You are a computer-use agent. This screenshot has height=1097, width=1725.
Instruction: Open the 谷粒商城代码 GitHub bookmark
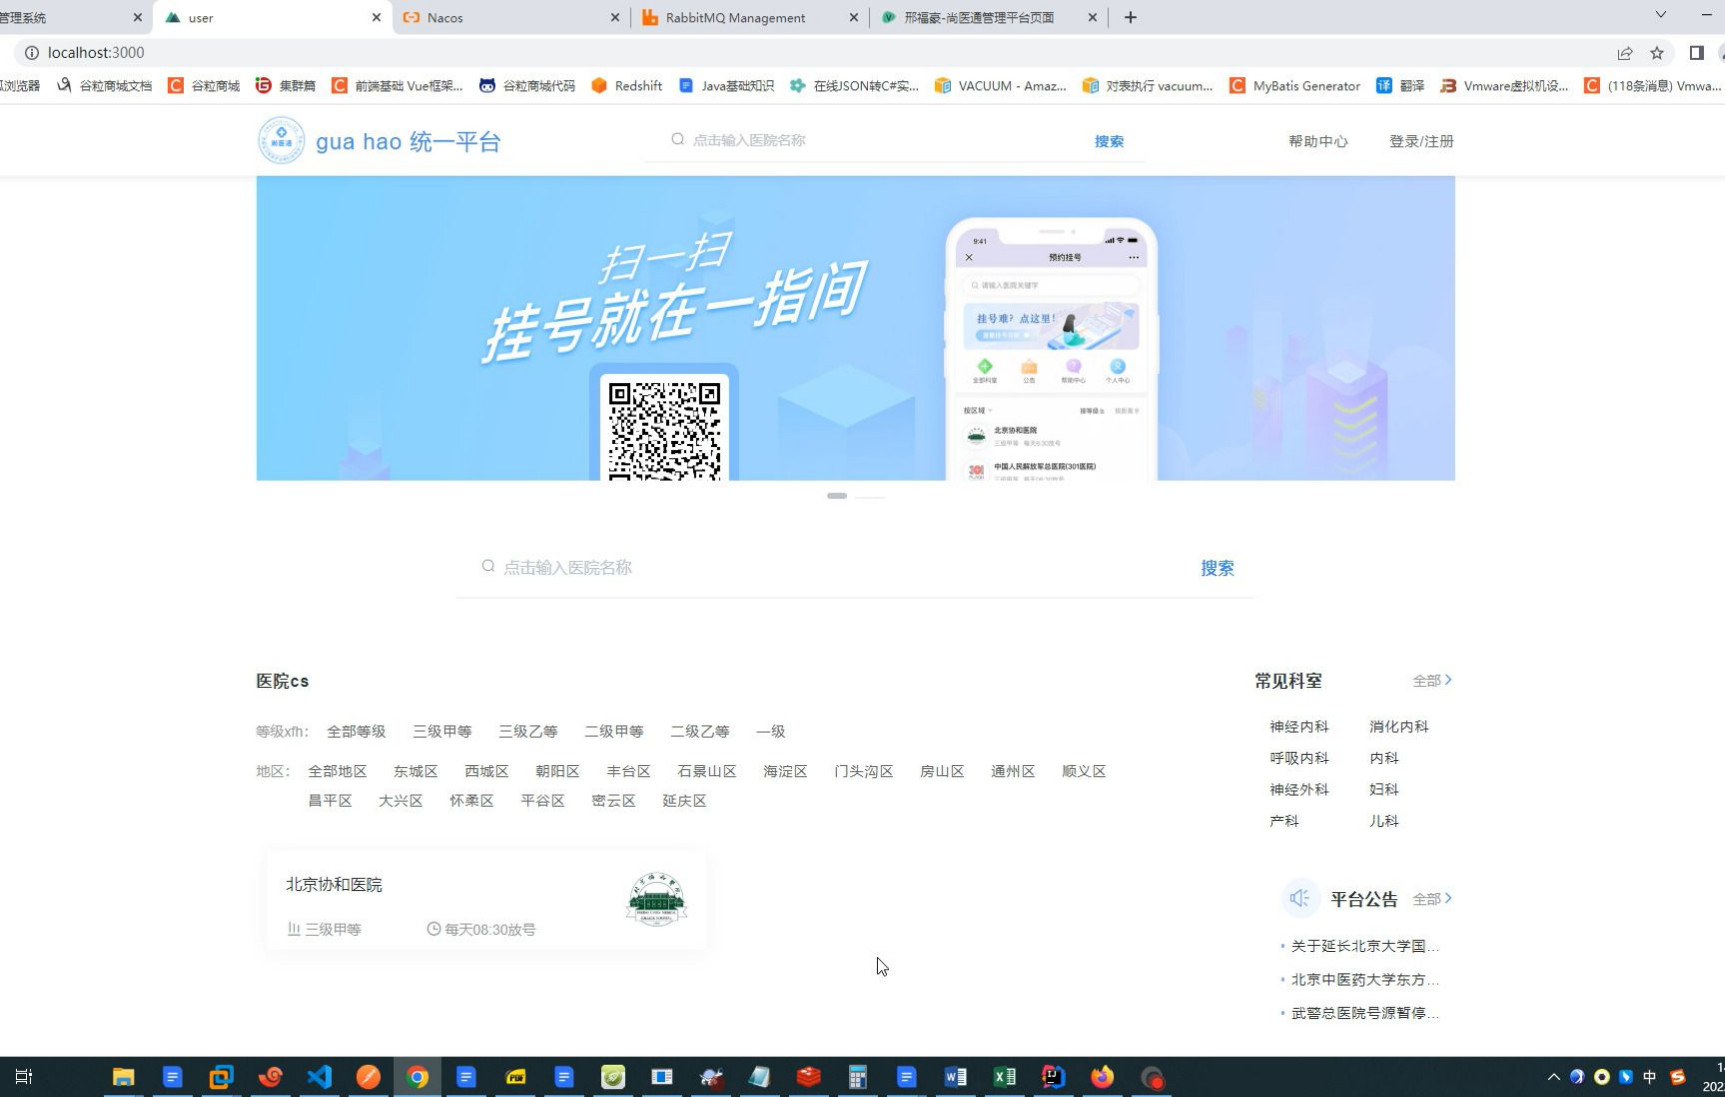527,86
